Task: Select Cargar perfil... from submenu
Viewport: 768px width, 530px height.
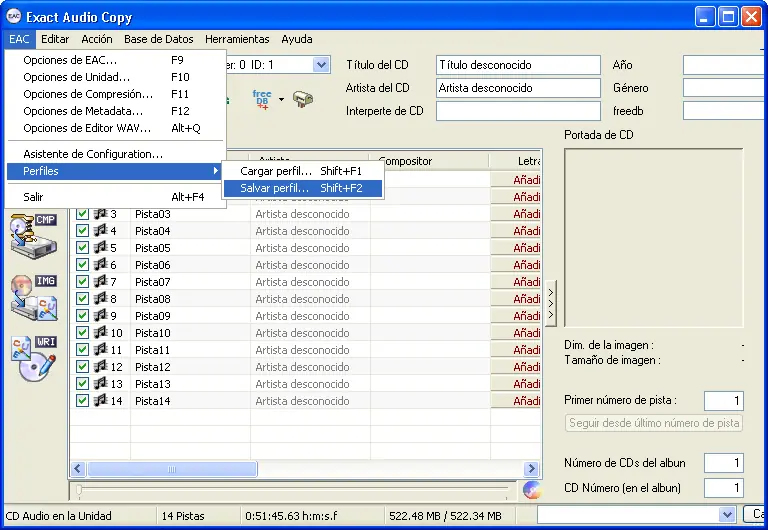Action: pos(303,171)
